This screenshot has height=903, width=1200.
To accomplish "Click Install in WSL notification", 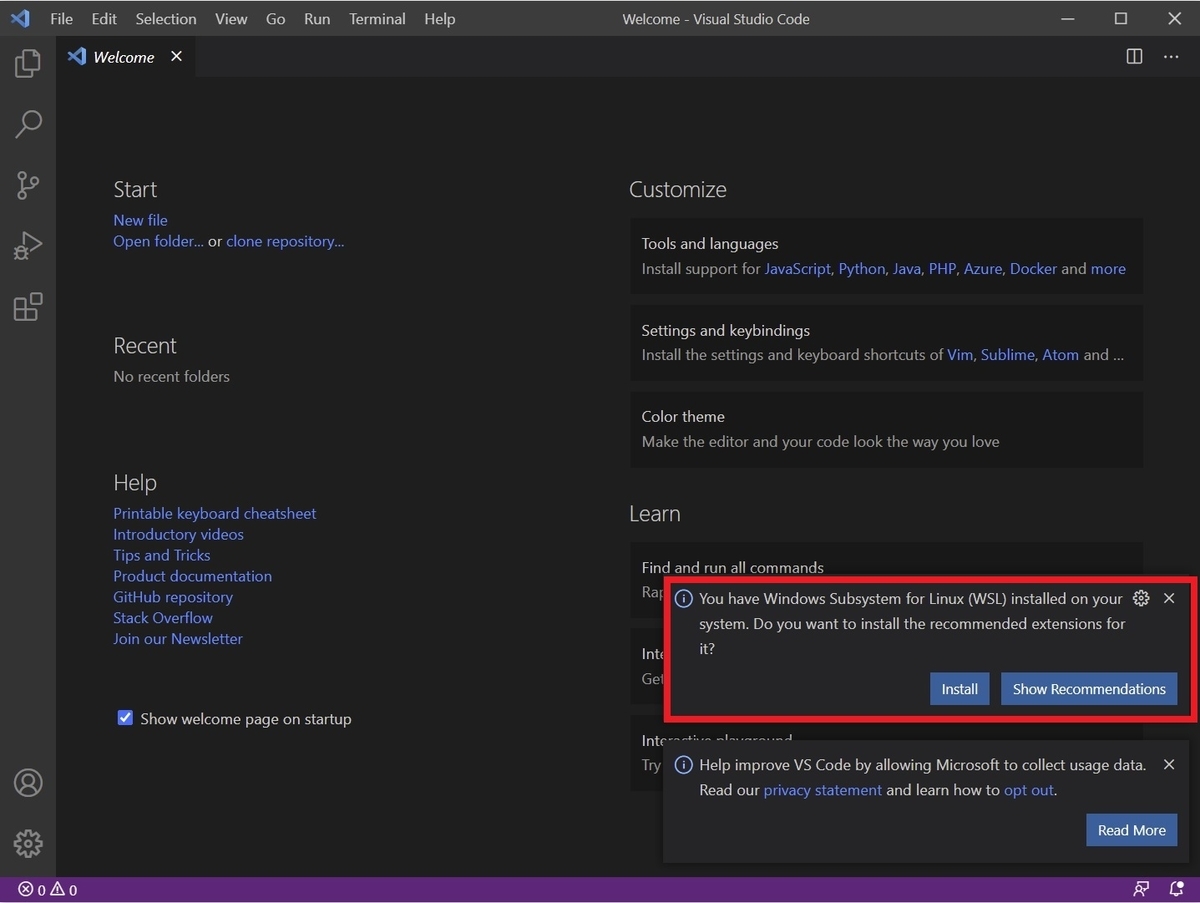I will coord(959,689).
